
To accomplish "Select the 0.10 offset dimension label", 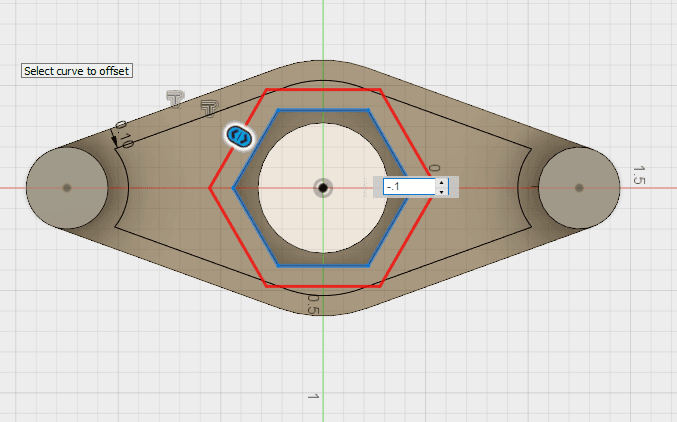I will pyautogui.click(x=124, y=134).
